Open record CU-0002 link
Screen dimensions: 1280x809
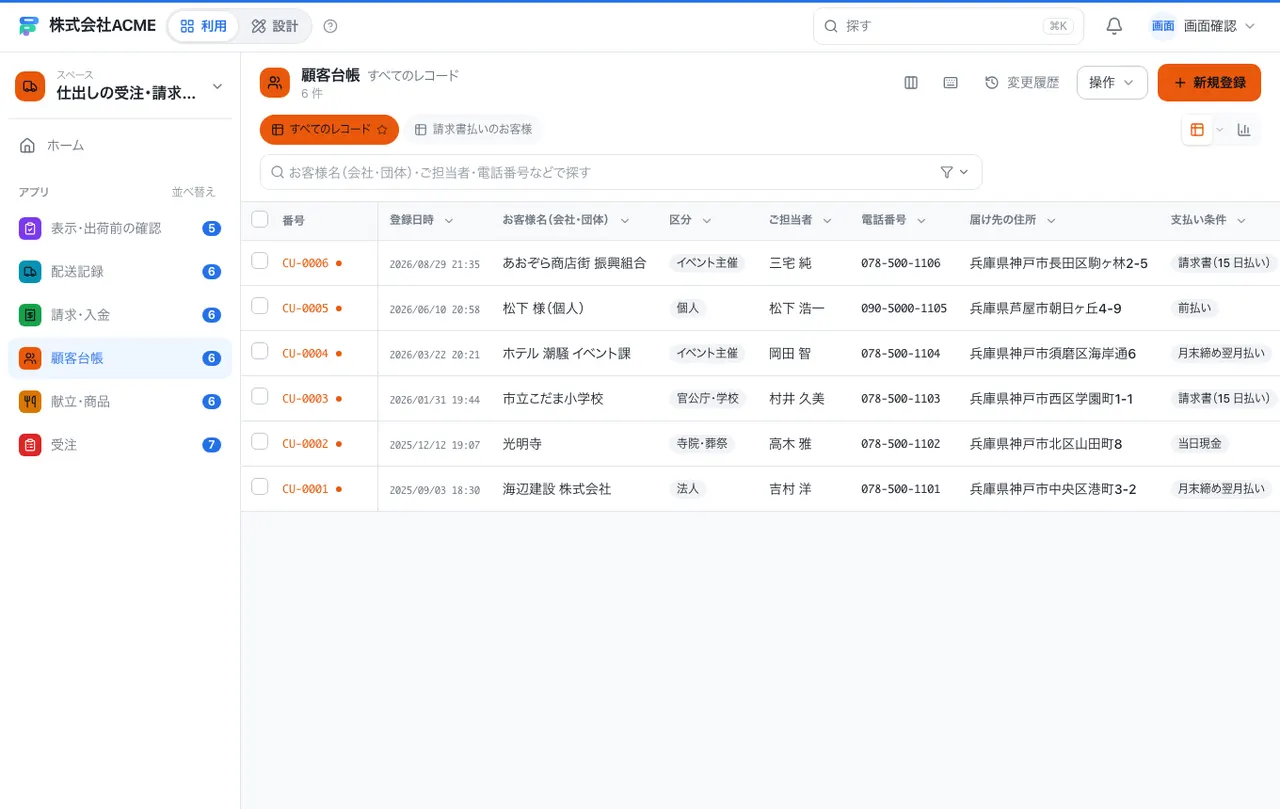(x=305, y=444)
